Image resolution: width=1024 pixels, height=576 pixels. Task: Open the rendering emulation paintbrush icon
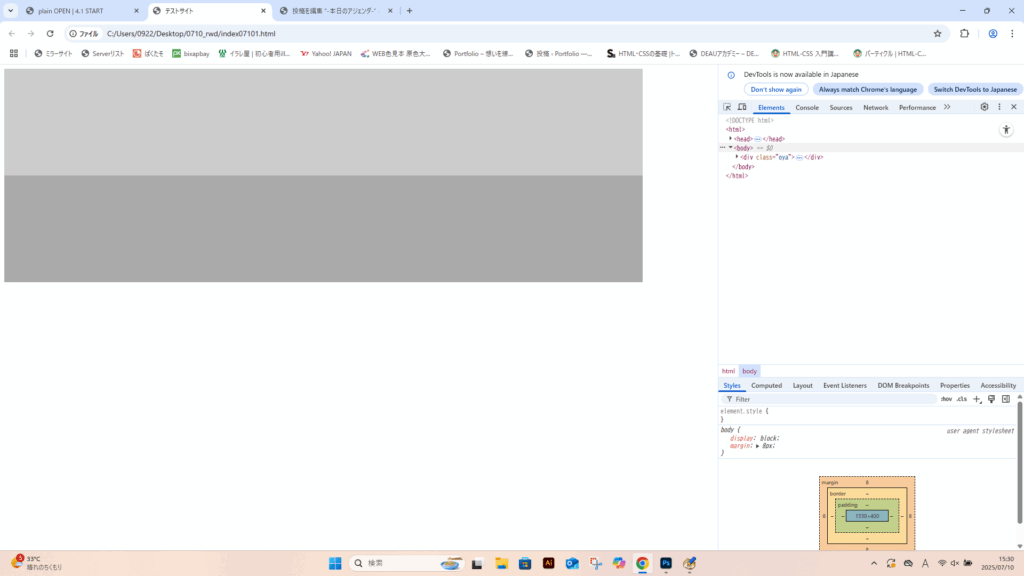[991, 399]
